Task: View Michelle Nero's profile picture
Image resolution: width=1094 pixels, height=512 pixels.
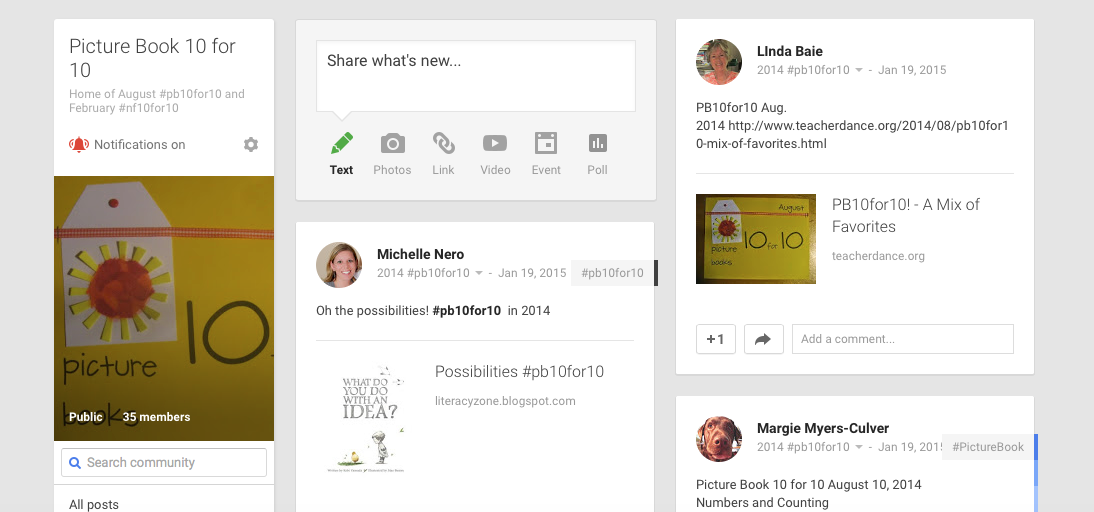Action: (x=339, y=265)
